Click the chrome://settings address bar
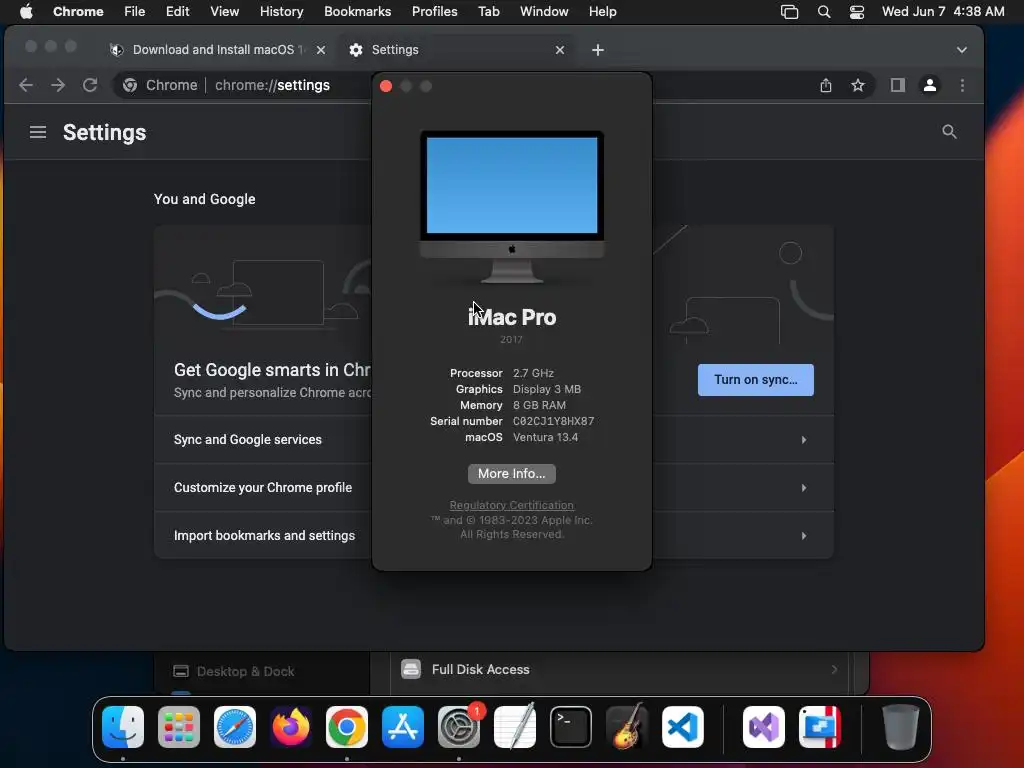This screenshot has height=768, width=1024. coord(272,85)
